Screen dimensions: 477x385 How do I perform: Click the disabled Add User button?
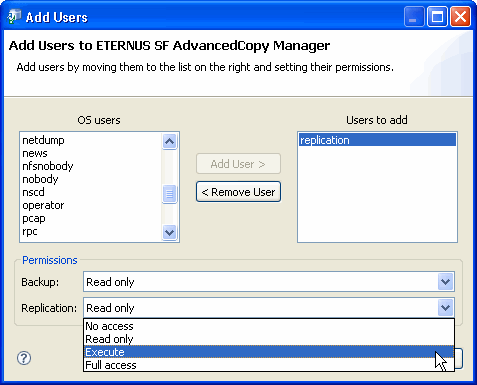pyautogui.click(x=238, y=164)
